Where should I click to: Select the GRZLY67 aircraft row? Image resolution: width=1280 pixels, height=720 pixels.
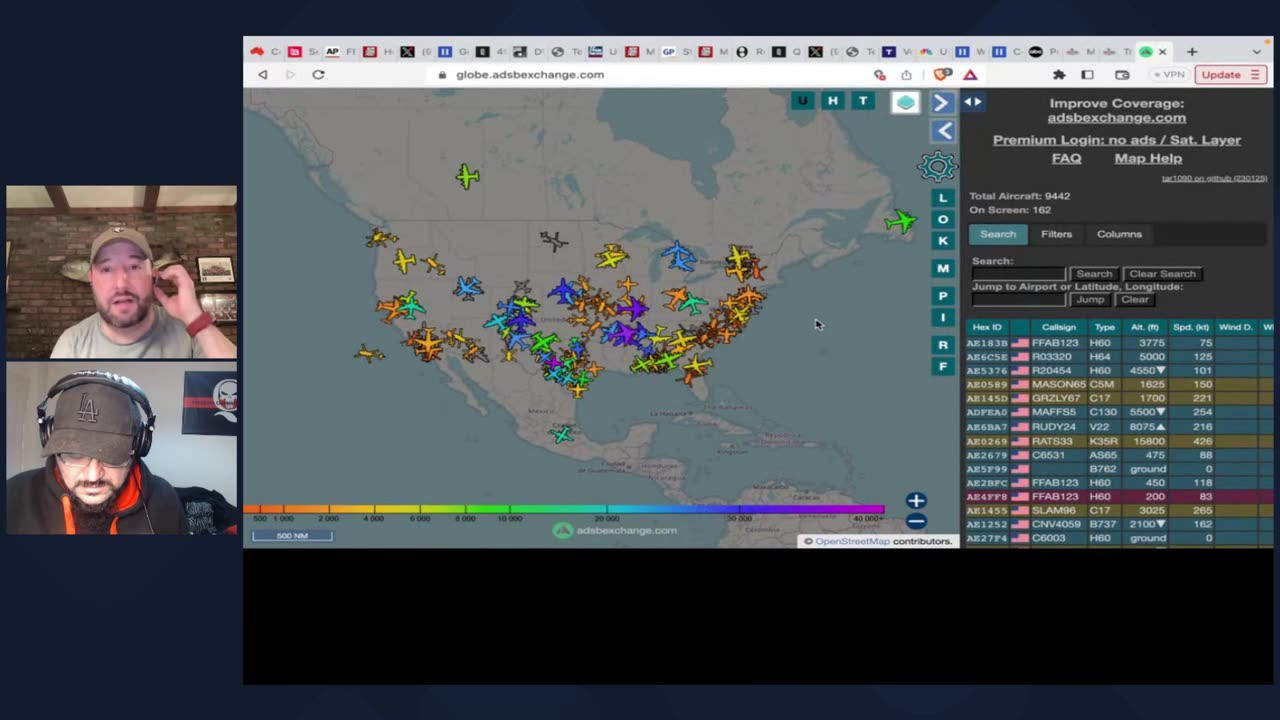(1119, 399)
